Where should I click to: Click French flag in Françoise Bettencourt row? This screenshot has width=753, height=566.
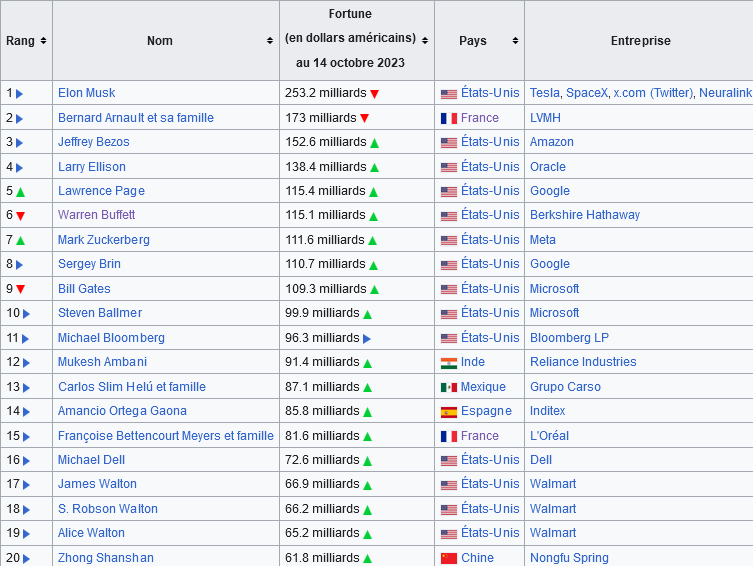point(449,436)
